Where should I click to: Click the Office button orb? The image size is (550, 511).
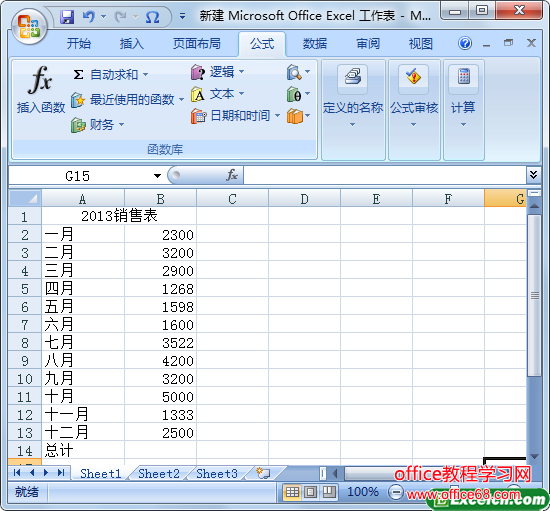tap(29, 27)
